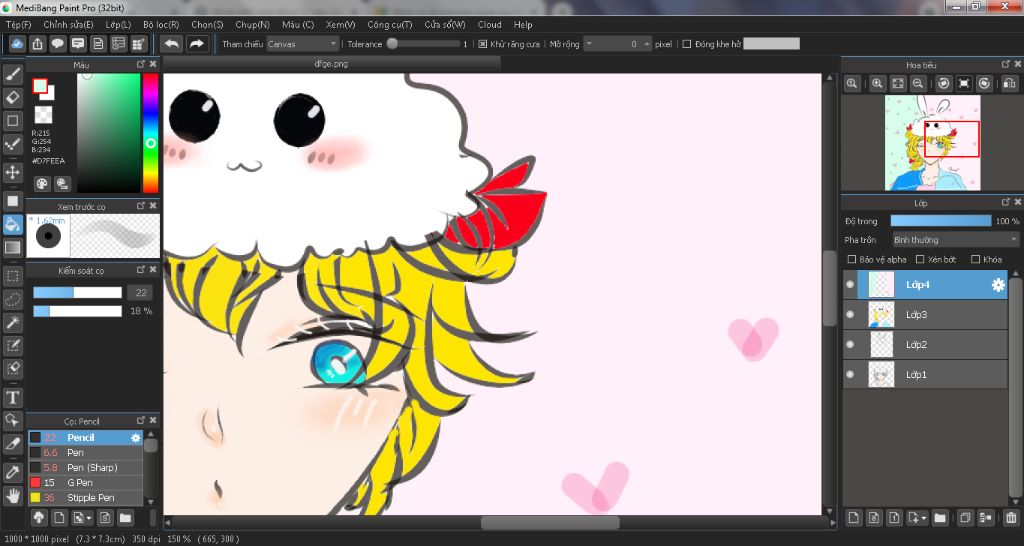The image size is (1024, 546).
Task: Select the Magic Wand tool
Action: pos(13,323)
